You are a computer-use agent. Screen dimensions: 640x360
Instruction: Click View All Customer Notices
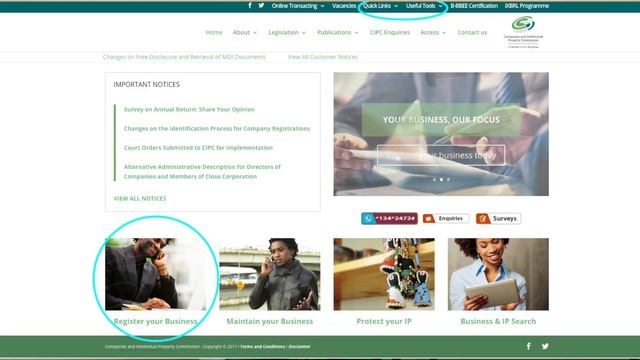click(322, 57)
